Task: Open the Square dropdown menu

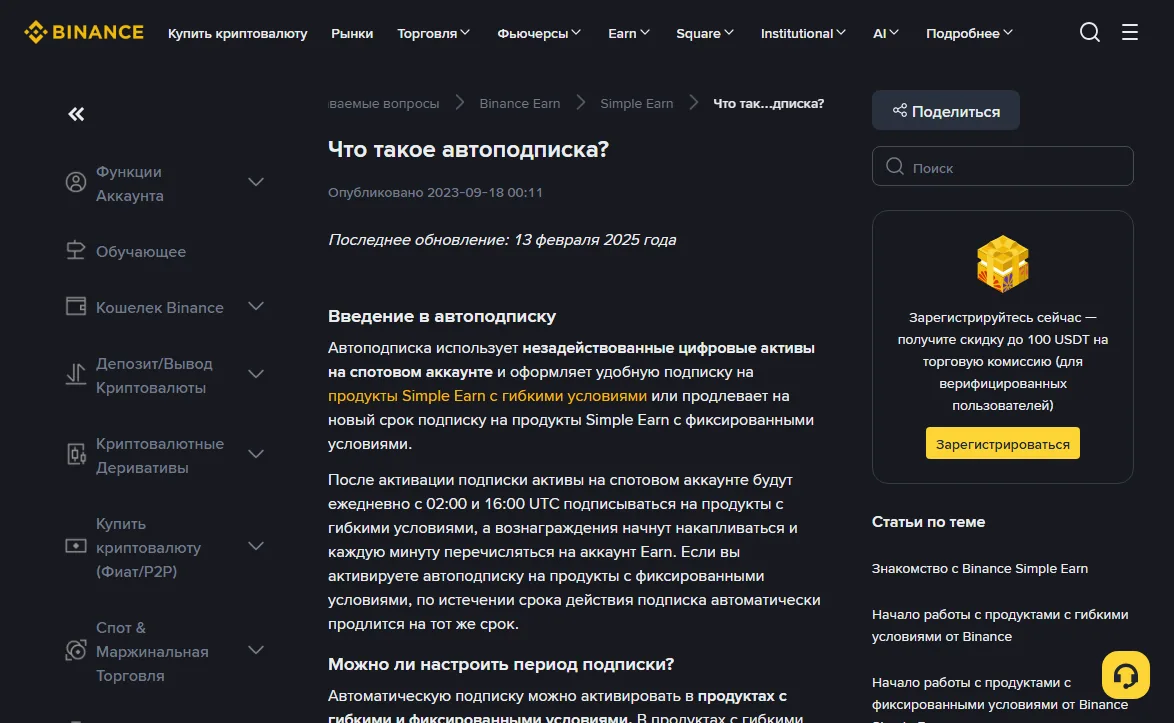Action: [705, 33]
